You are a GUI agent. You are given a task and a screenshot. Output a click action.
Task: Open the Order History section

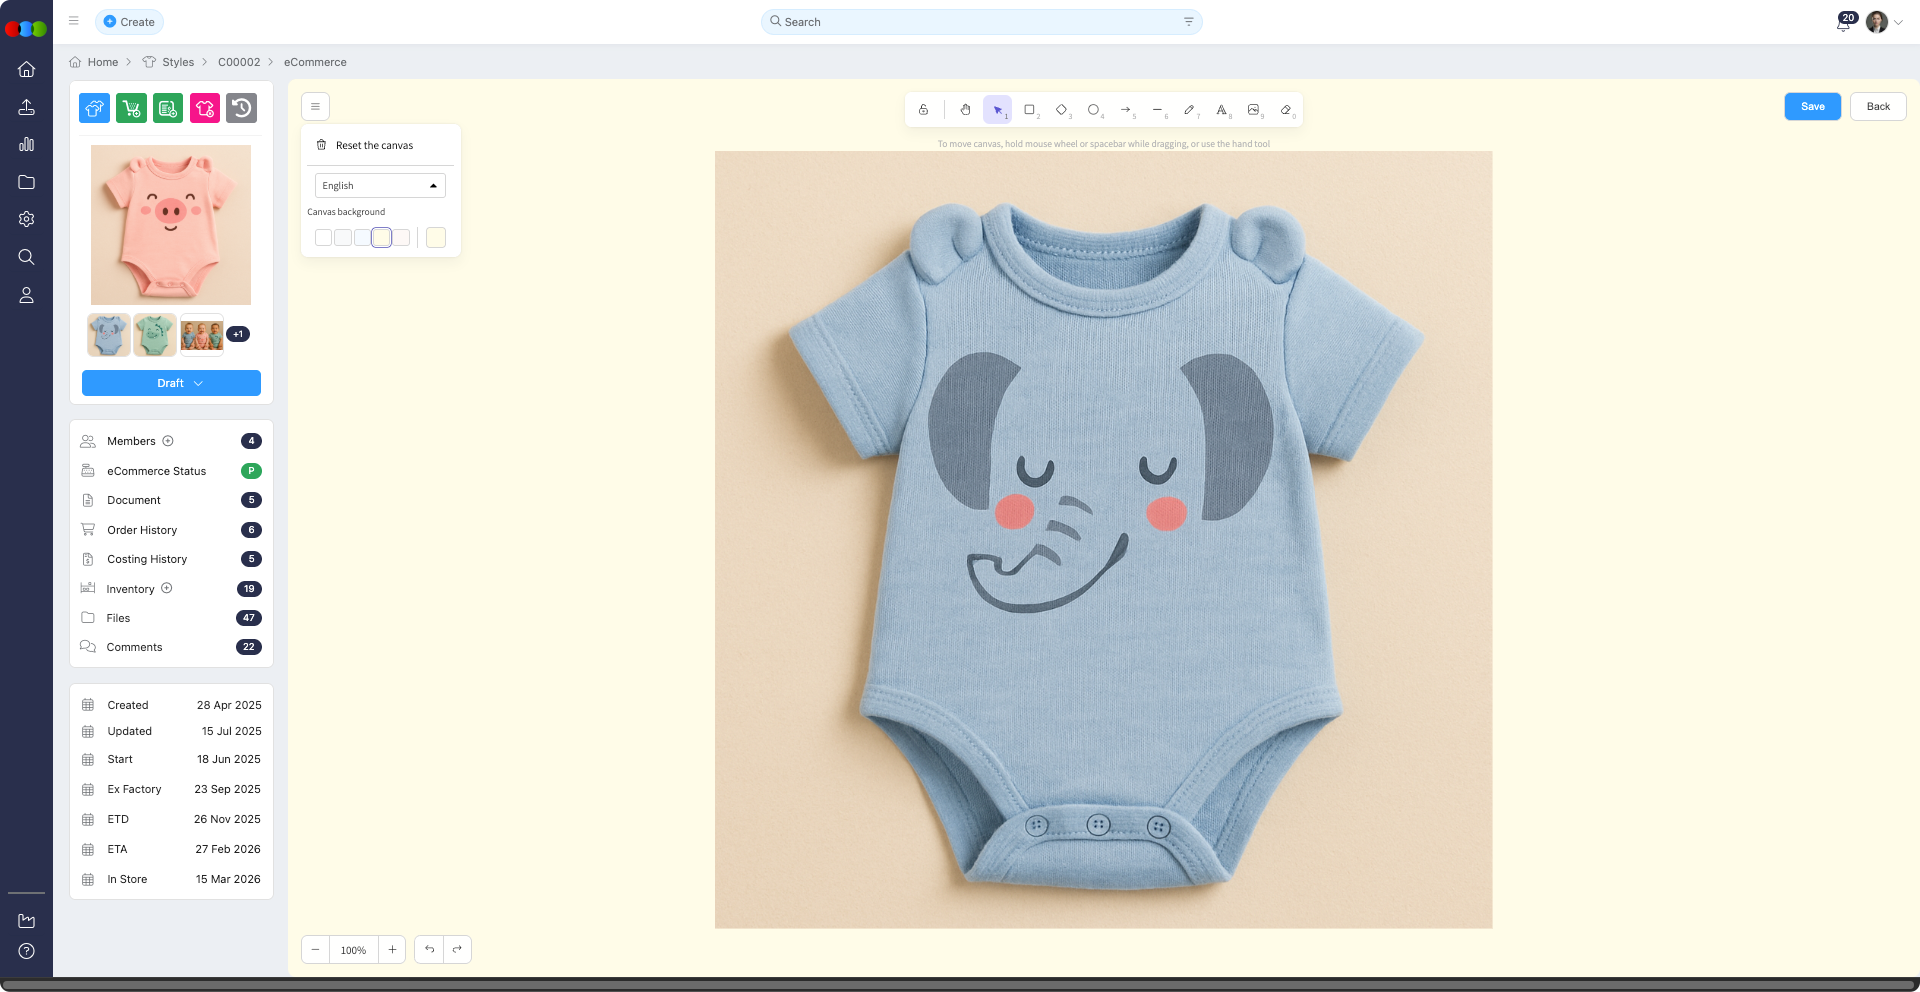[x=142, y=530]
